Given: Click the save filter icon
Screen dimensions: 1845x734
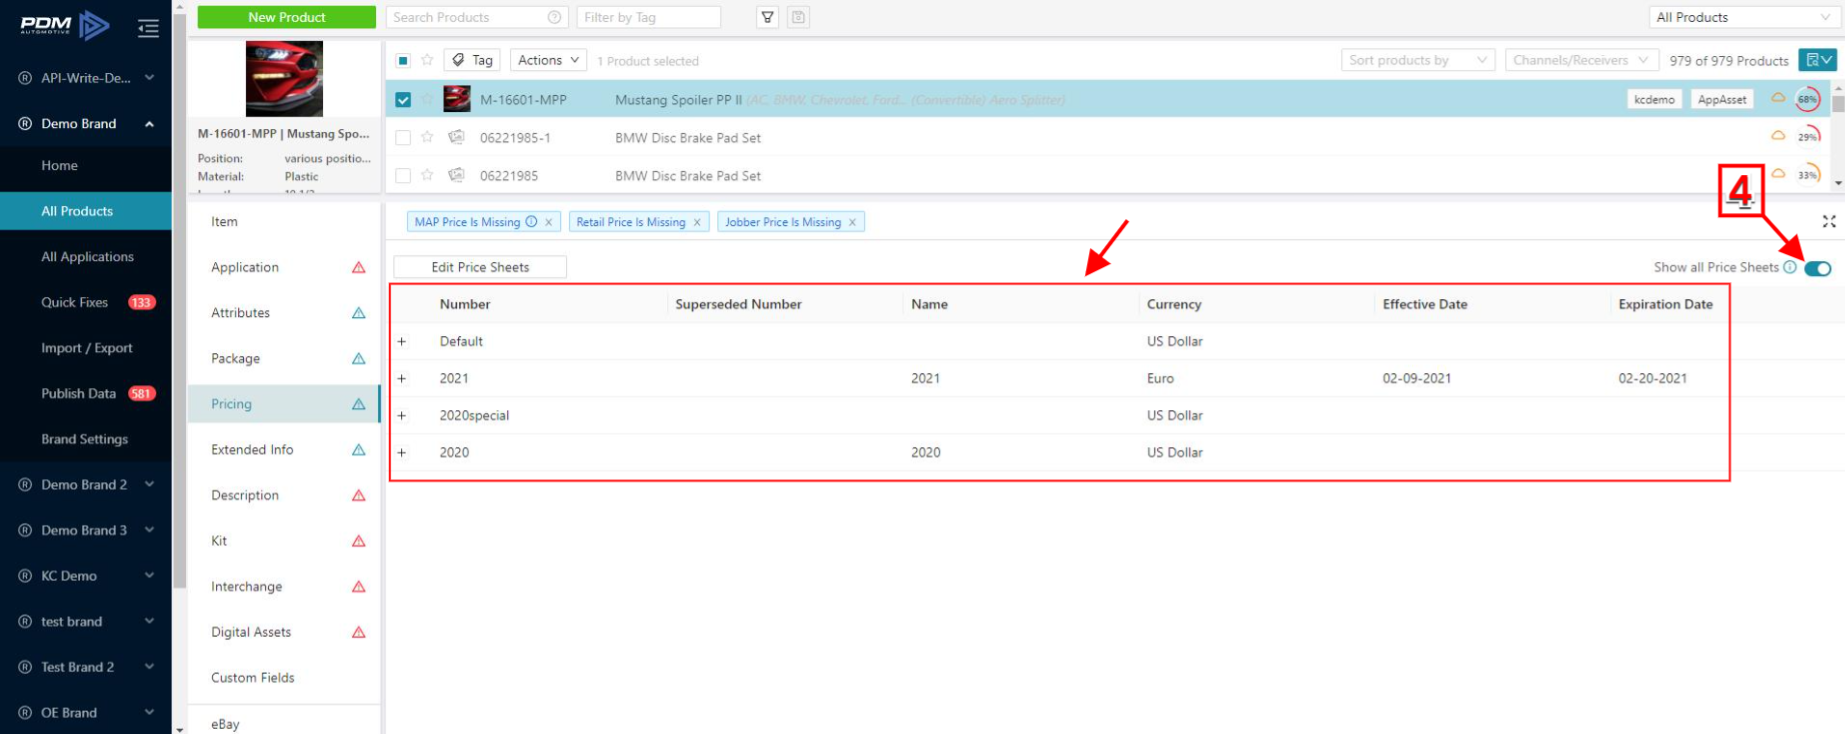Looking at the screenshot, I should point(798,17).
